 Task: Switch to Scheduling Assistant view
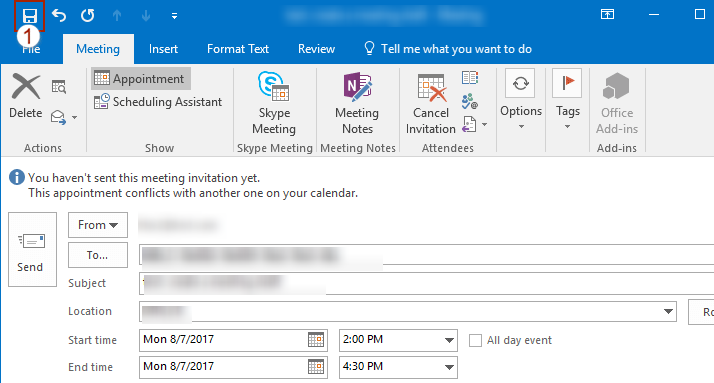pyautogui.click(x=158, y=102)
